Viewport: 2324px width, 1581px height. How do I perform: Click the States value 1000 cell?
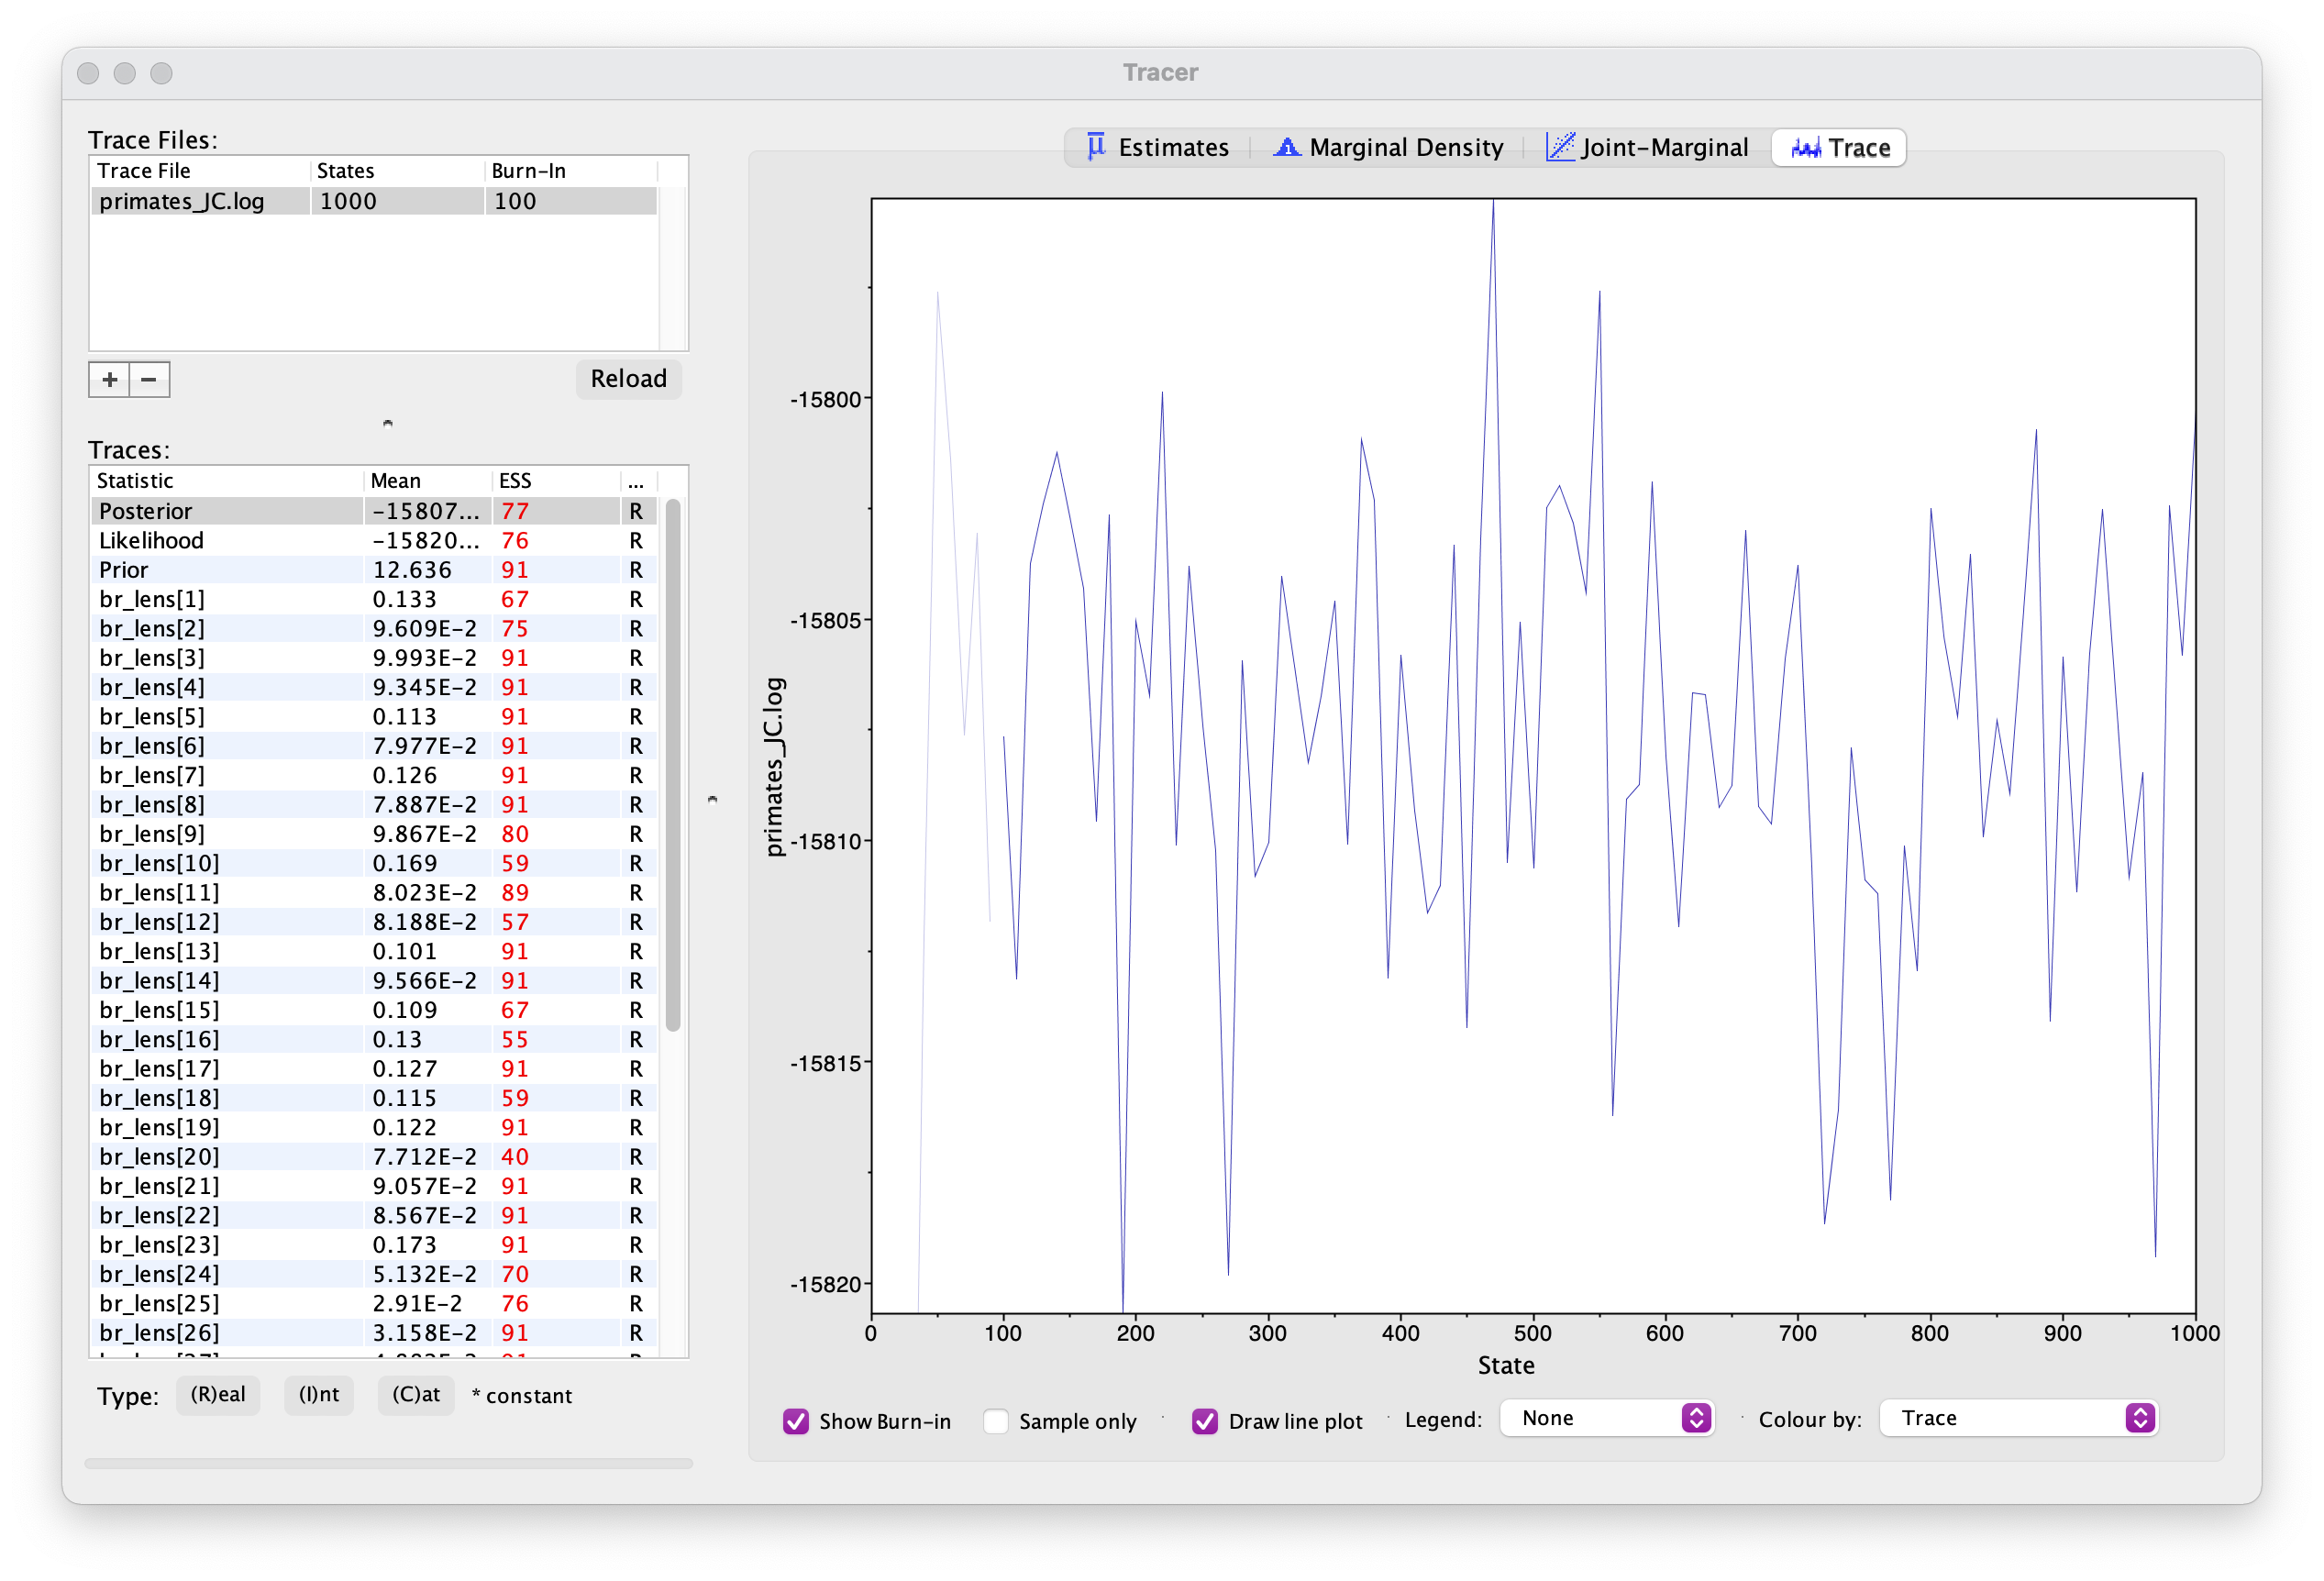click(397, 201)
